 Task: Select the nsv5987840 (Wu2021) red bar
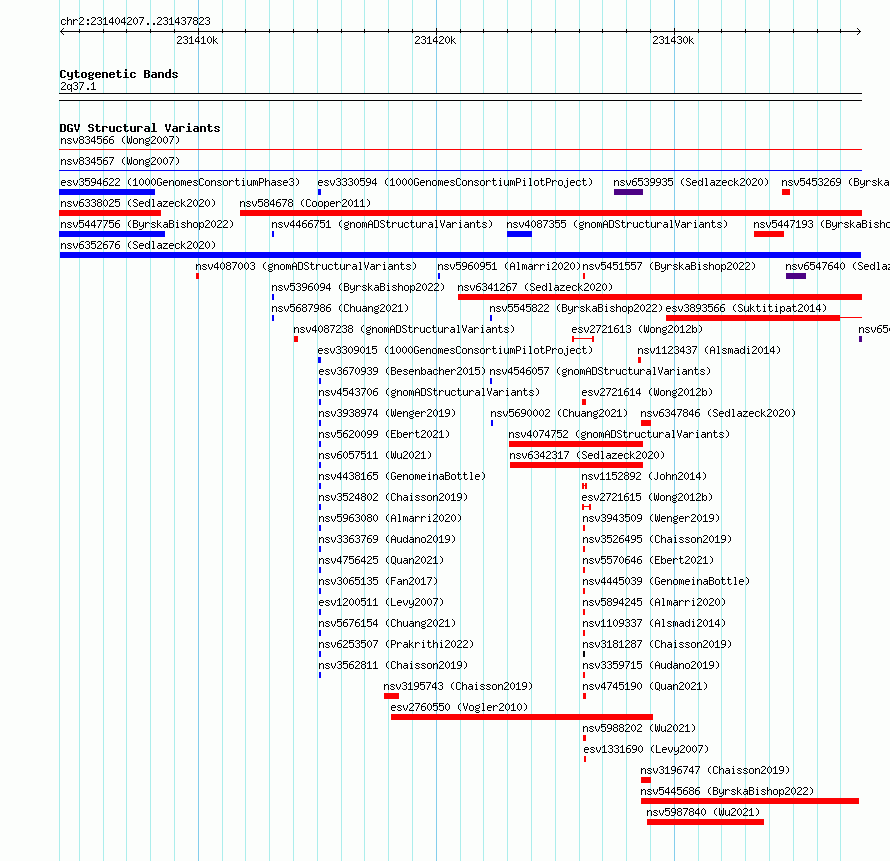705,822
